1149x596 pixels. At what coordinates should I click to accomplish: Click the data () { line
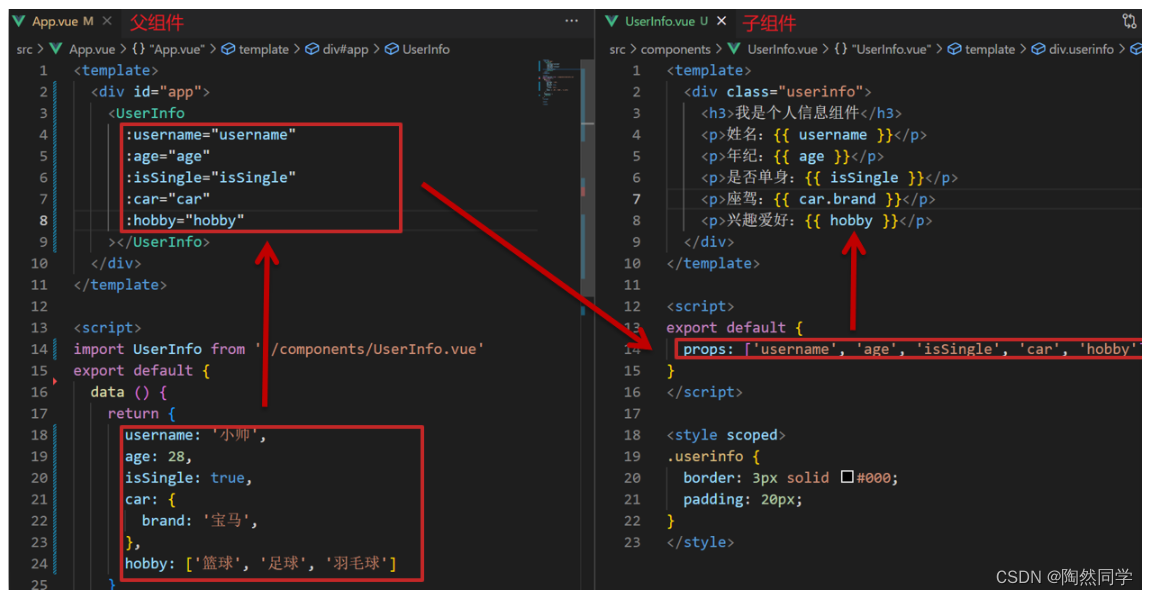coord(129,392)
